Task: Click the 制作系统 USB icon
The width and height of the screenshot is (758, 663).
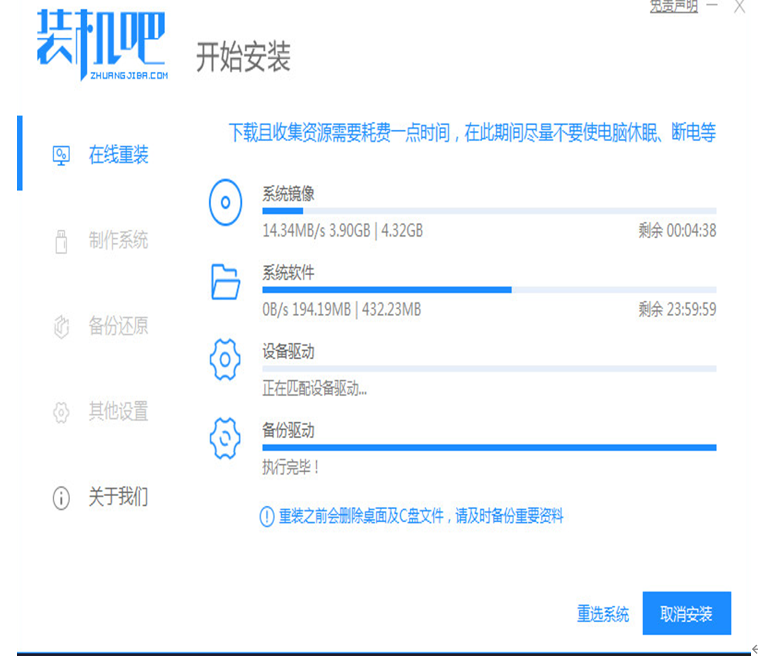Action: (61, 240)
